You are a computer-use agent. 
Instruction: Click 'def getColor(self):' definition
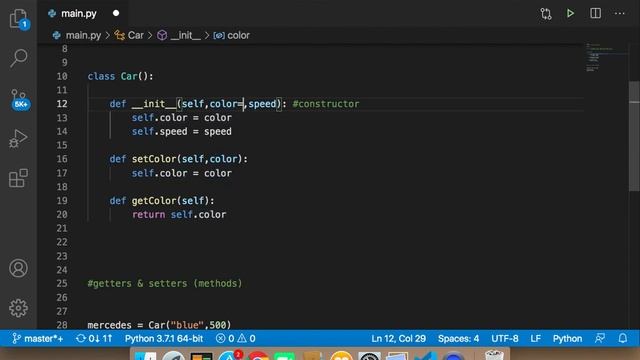(162, 201)
